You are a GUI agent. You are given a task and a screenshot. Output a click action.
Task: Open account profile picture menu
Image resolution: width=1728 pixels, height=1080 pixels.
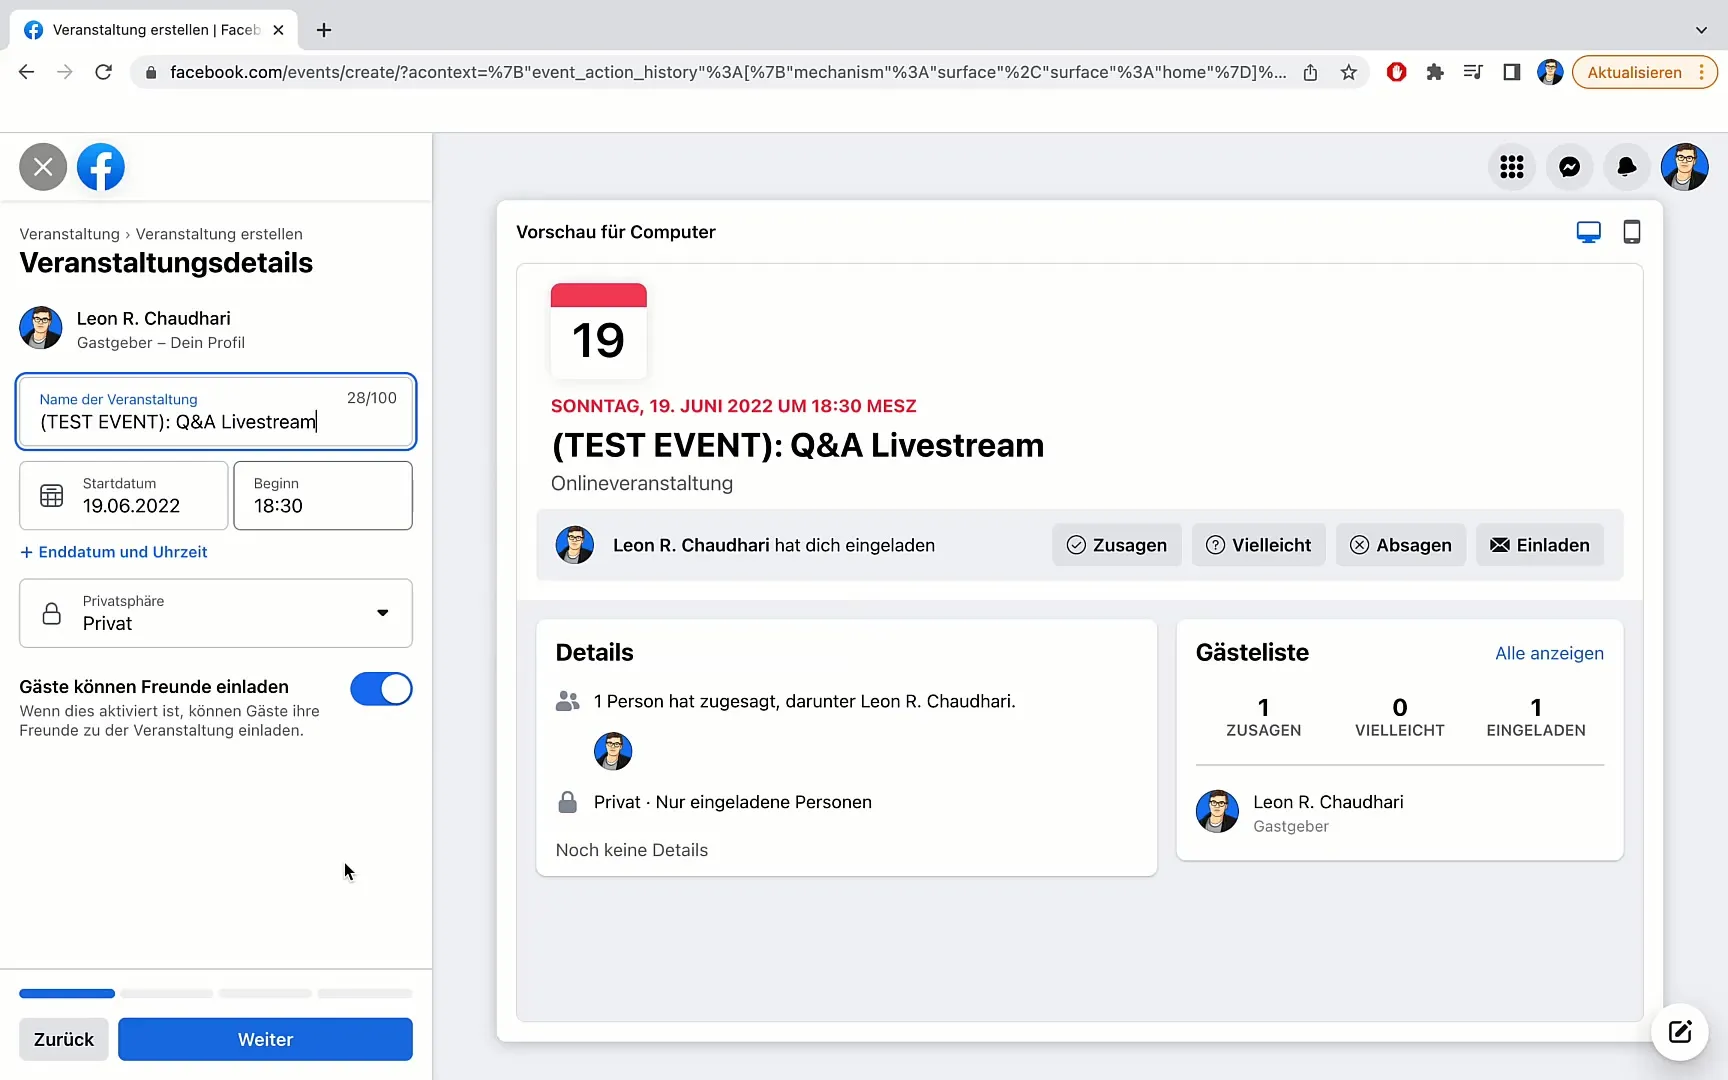click(1685, 167)
